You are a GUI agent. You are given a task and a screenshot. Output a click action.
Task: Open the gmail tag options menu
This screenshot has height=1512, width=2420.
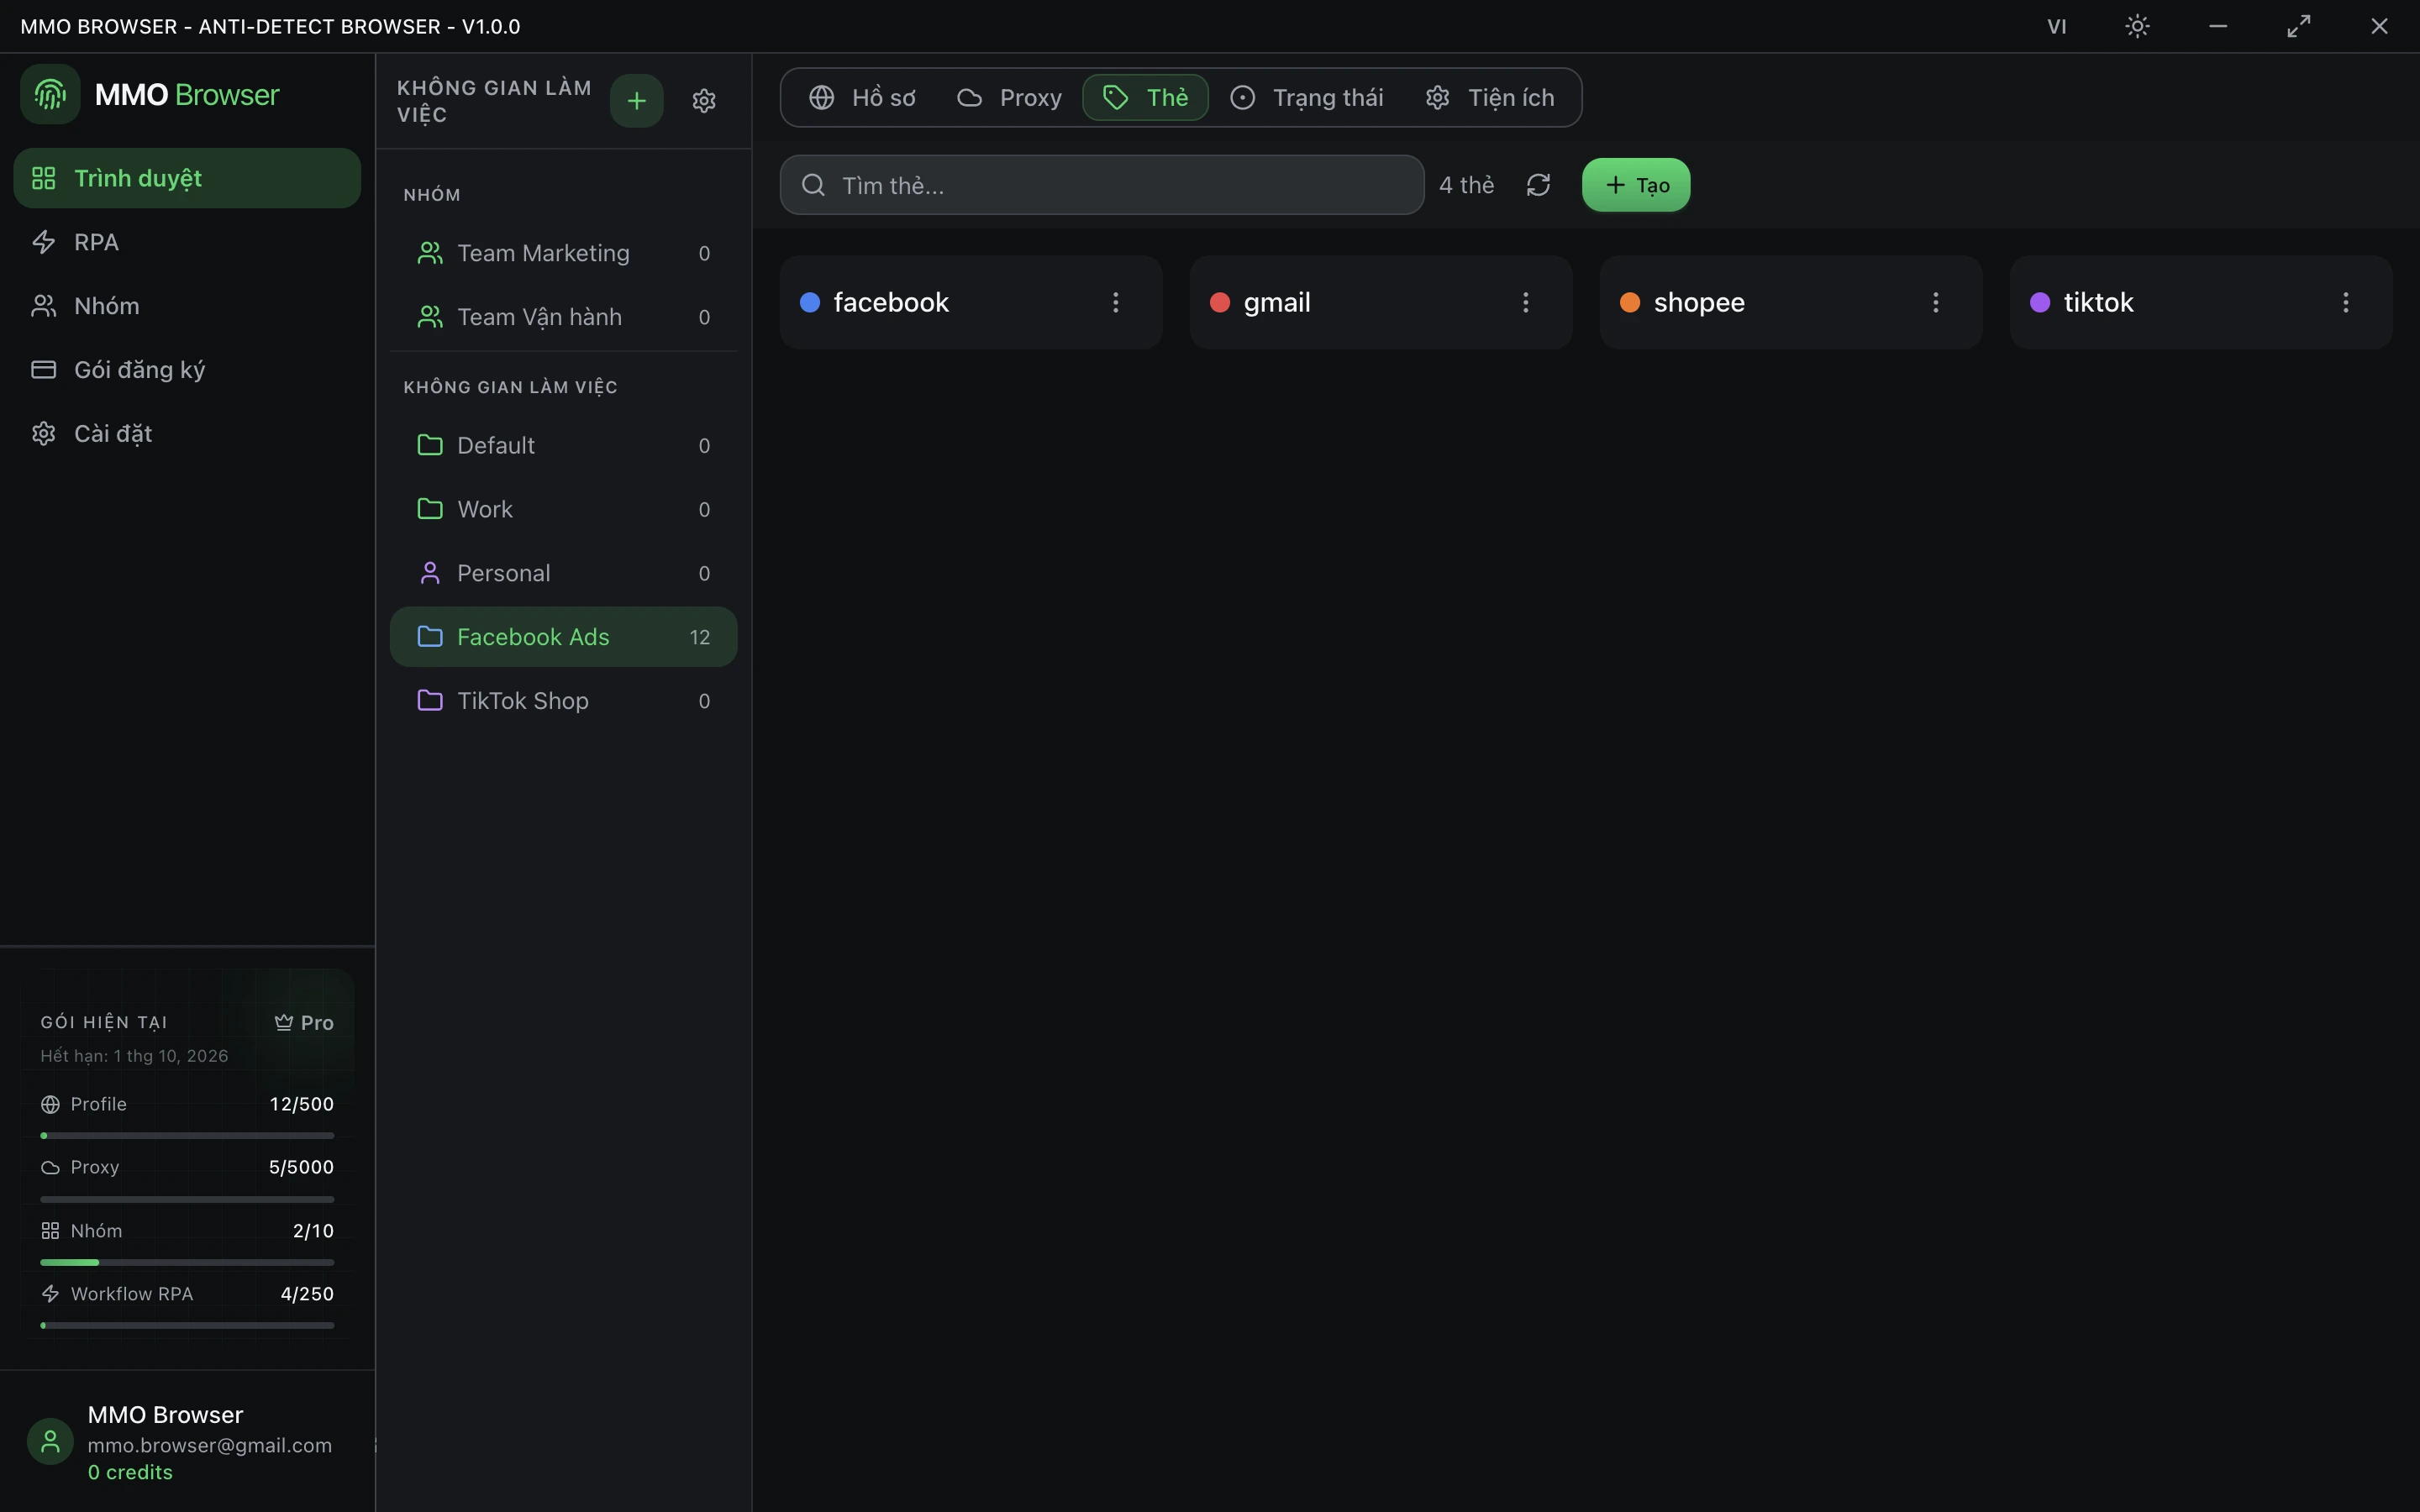pos(1526,302)
